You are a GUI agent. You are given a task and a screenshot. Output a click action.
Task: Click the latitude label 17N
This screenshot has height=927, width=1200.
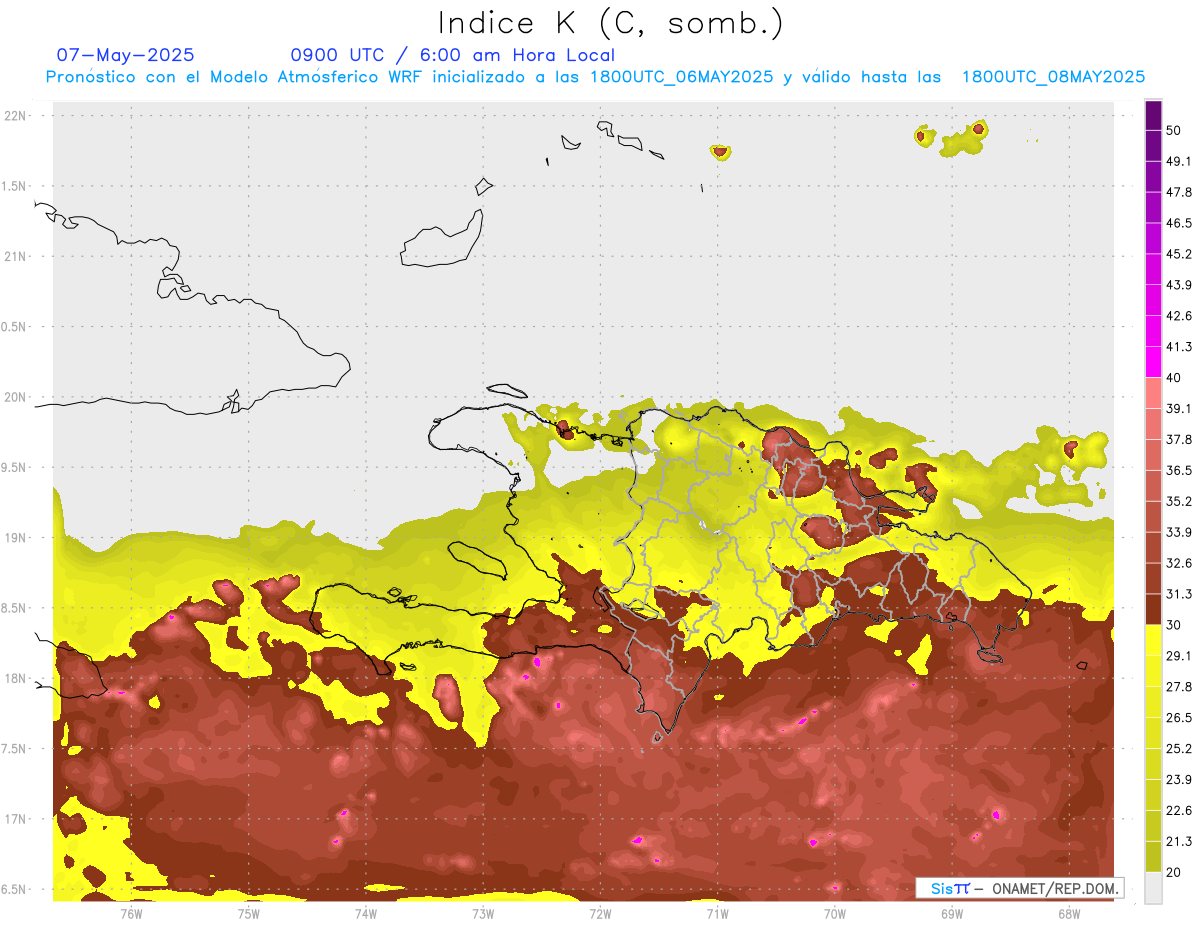pyautogui.click(x=16, y=819)
